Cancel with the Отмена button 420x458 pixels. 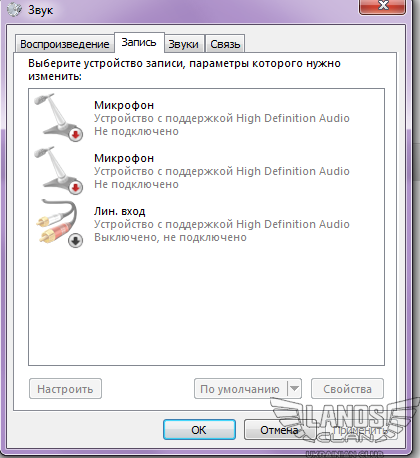(x=279, y=430)
